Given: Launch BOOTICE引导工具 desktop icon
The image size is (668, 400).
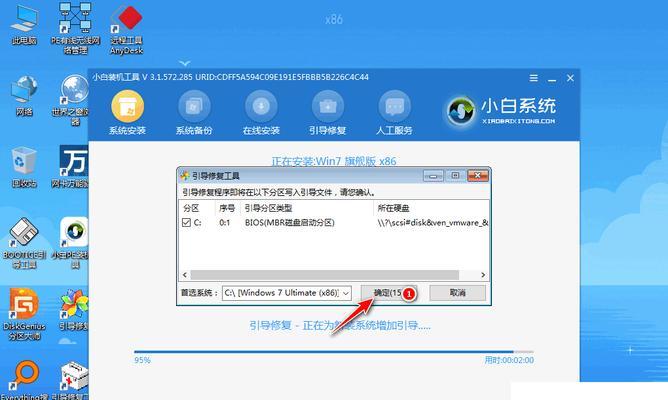Looking at the screenshot, I should [x=24, y=243].
